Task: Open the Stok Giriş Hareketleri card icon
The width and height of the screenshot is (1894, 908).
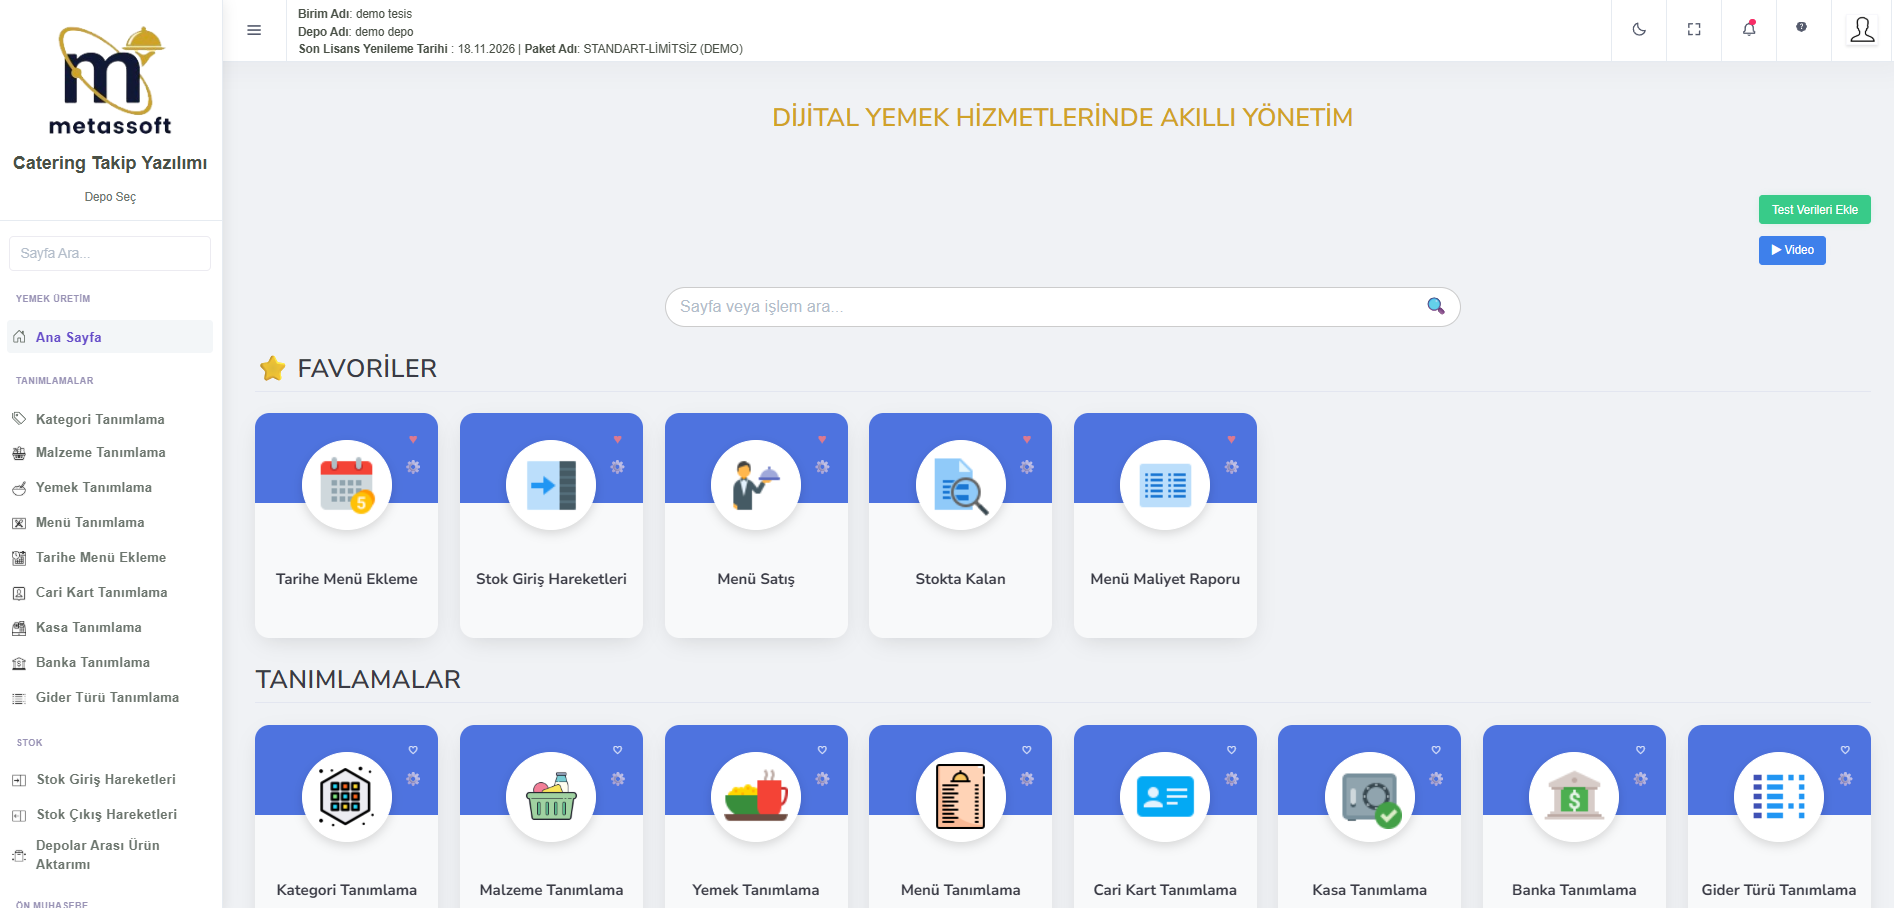Action: coord(551,485)
